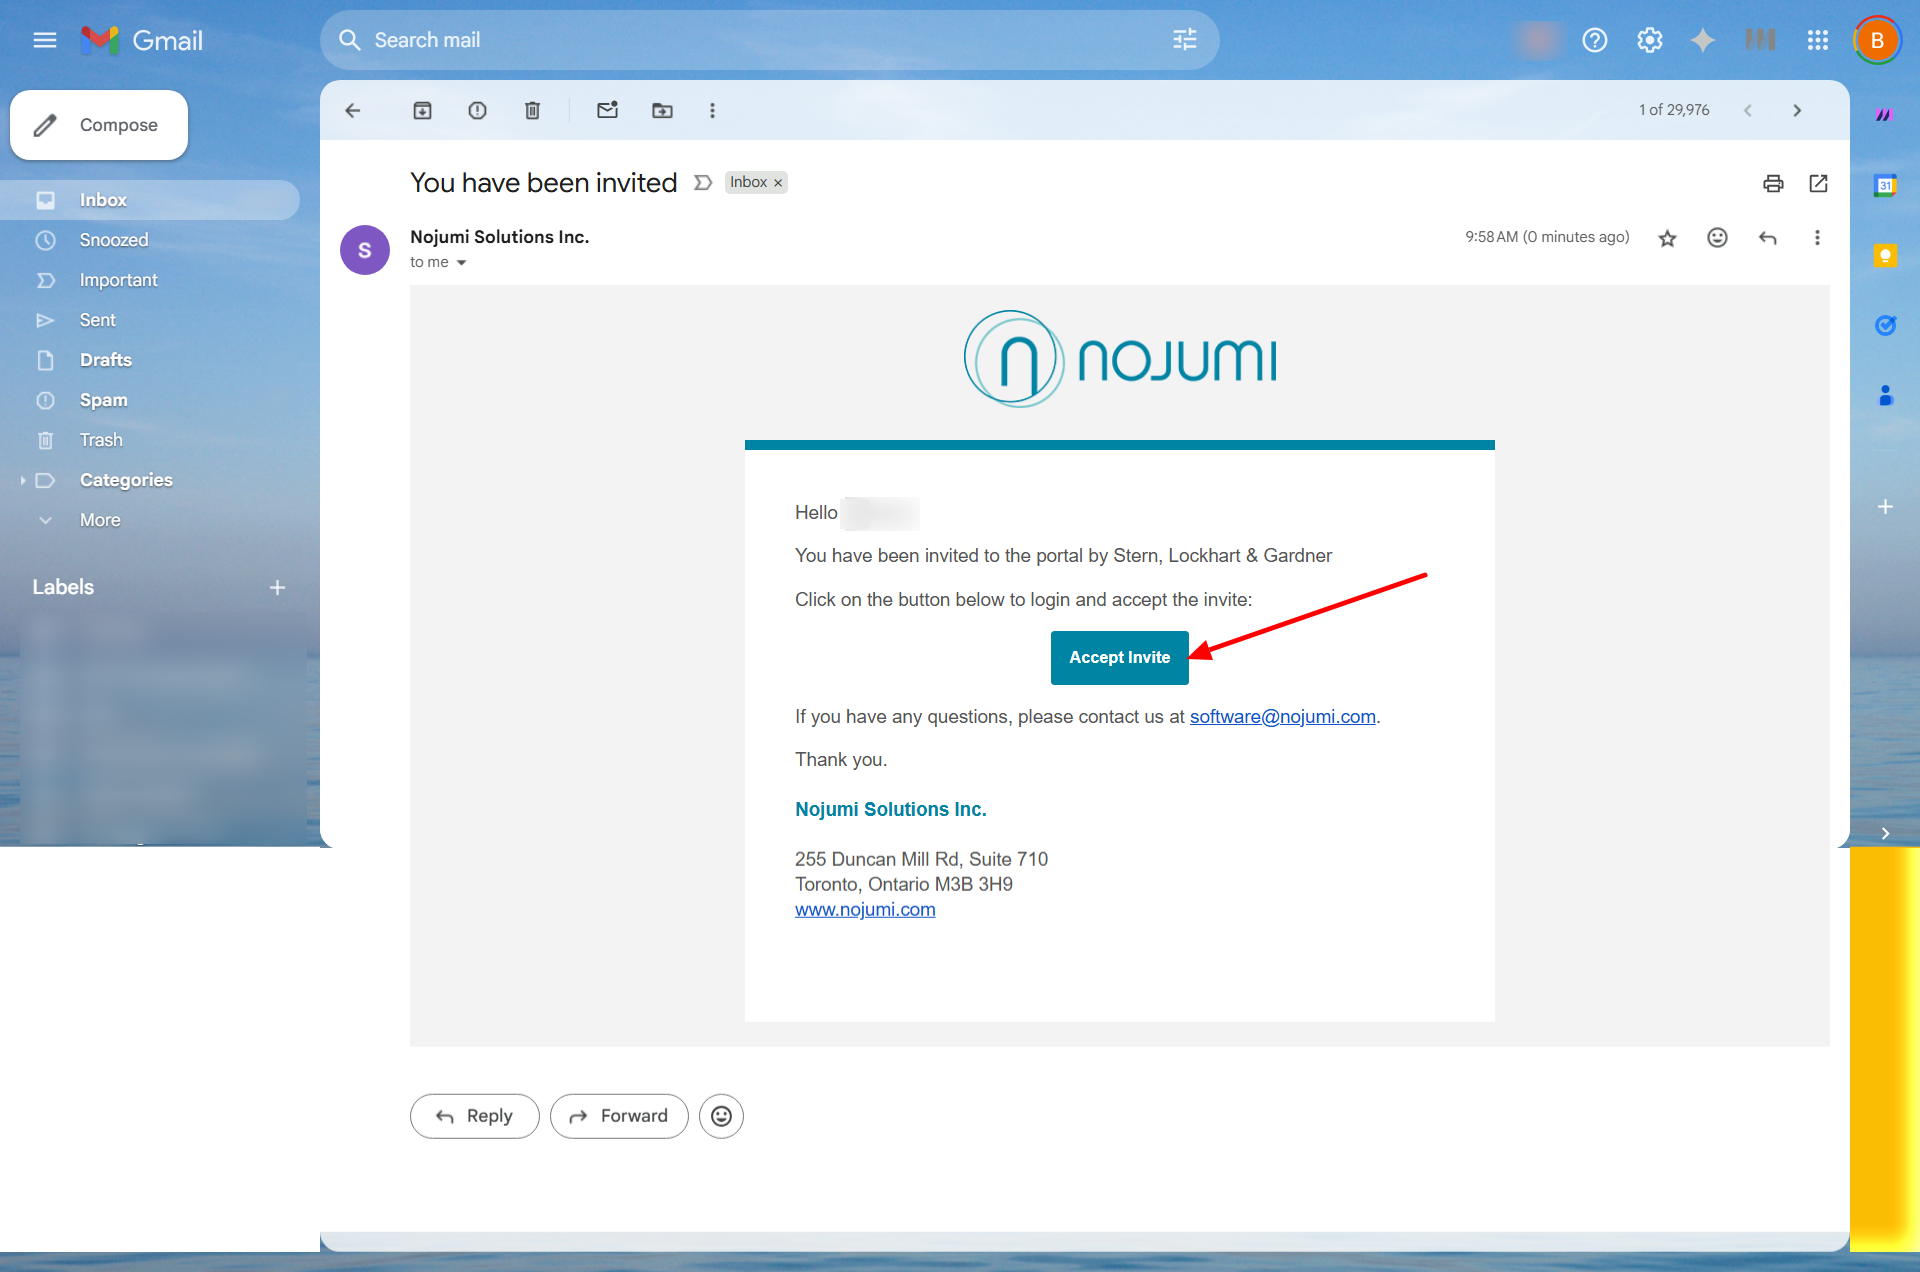Open the Inbox folder
Screen dimensions: 1920x1272
pos(150,200)
